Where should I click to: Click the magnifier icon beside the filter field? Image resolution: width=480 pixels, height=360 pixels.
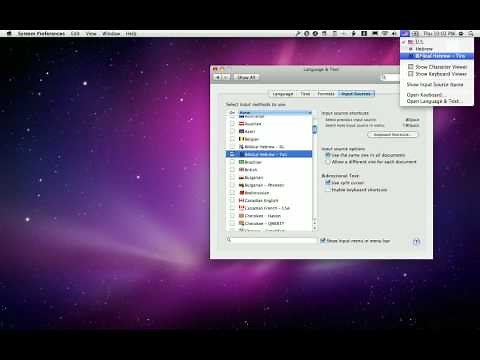(229, 240)
